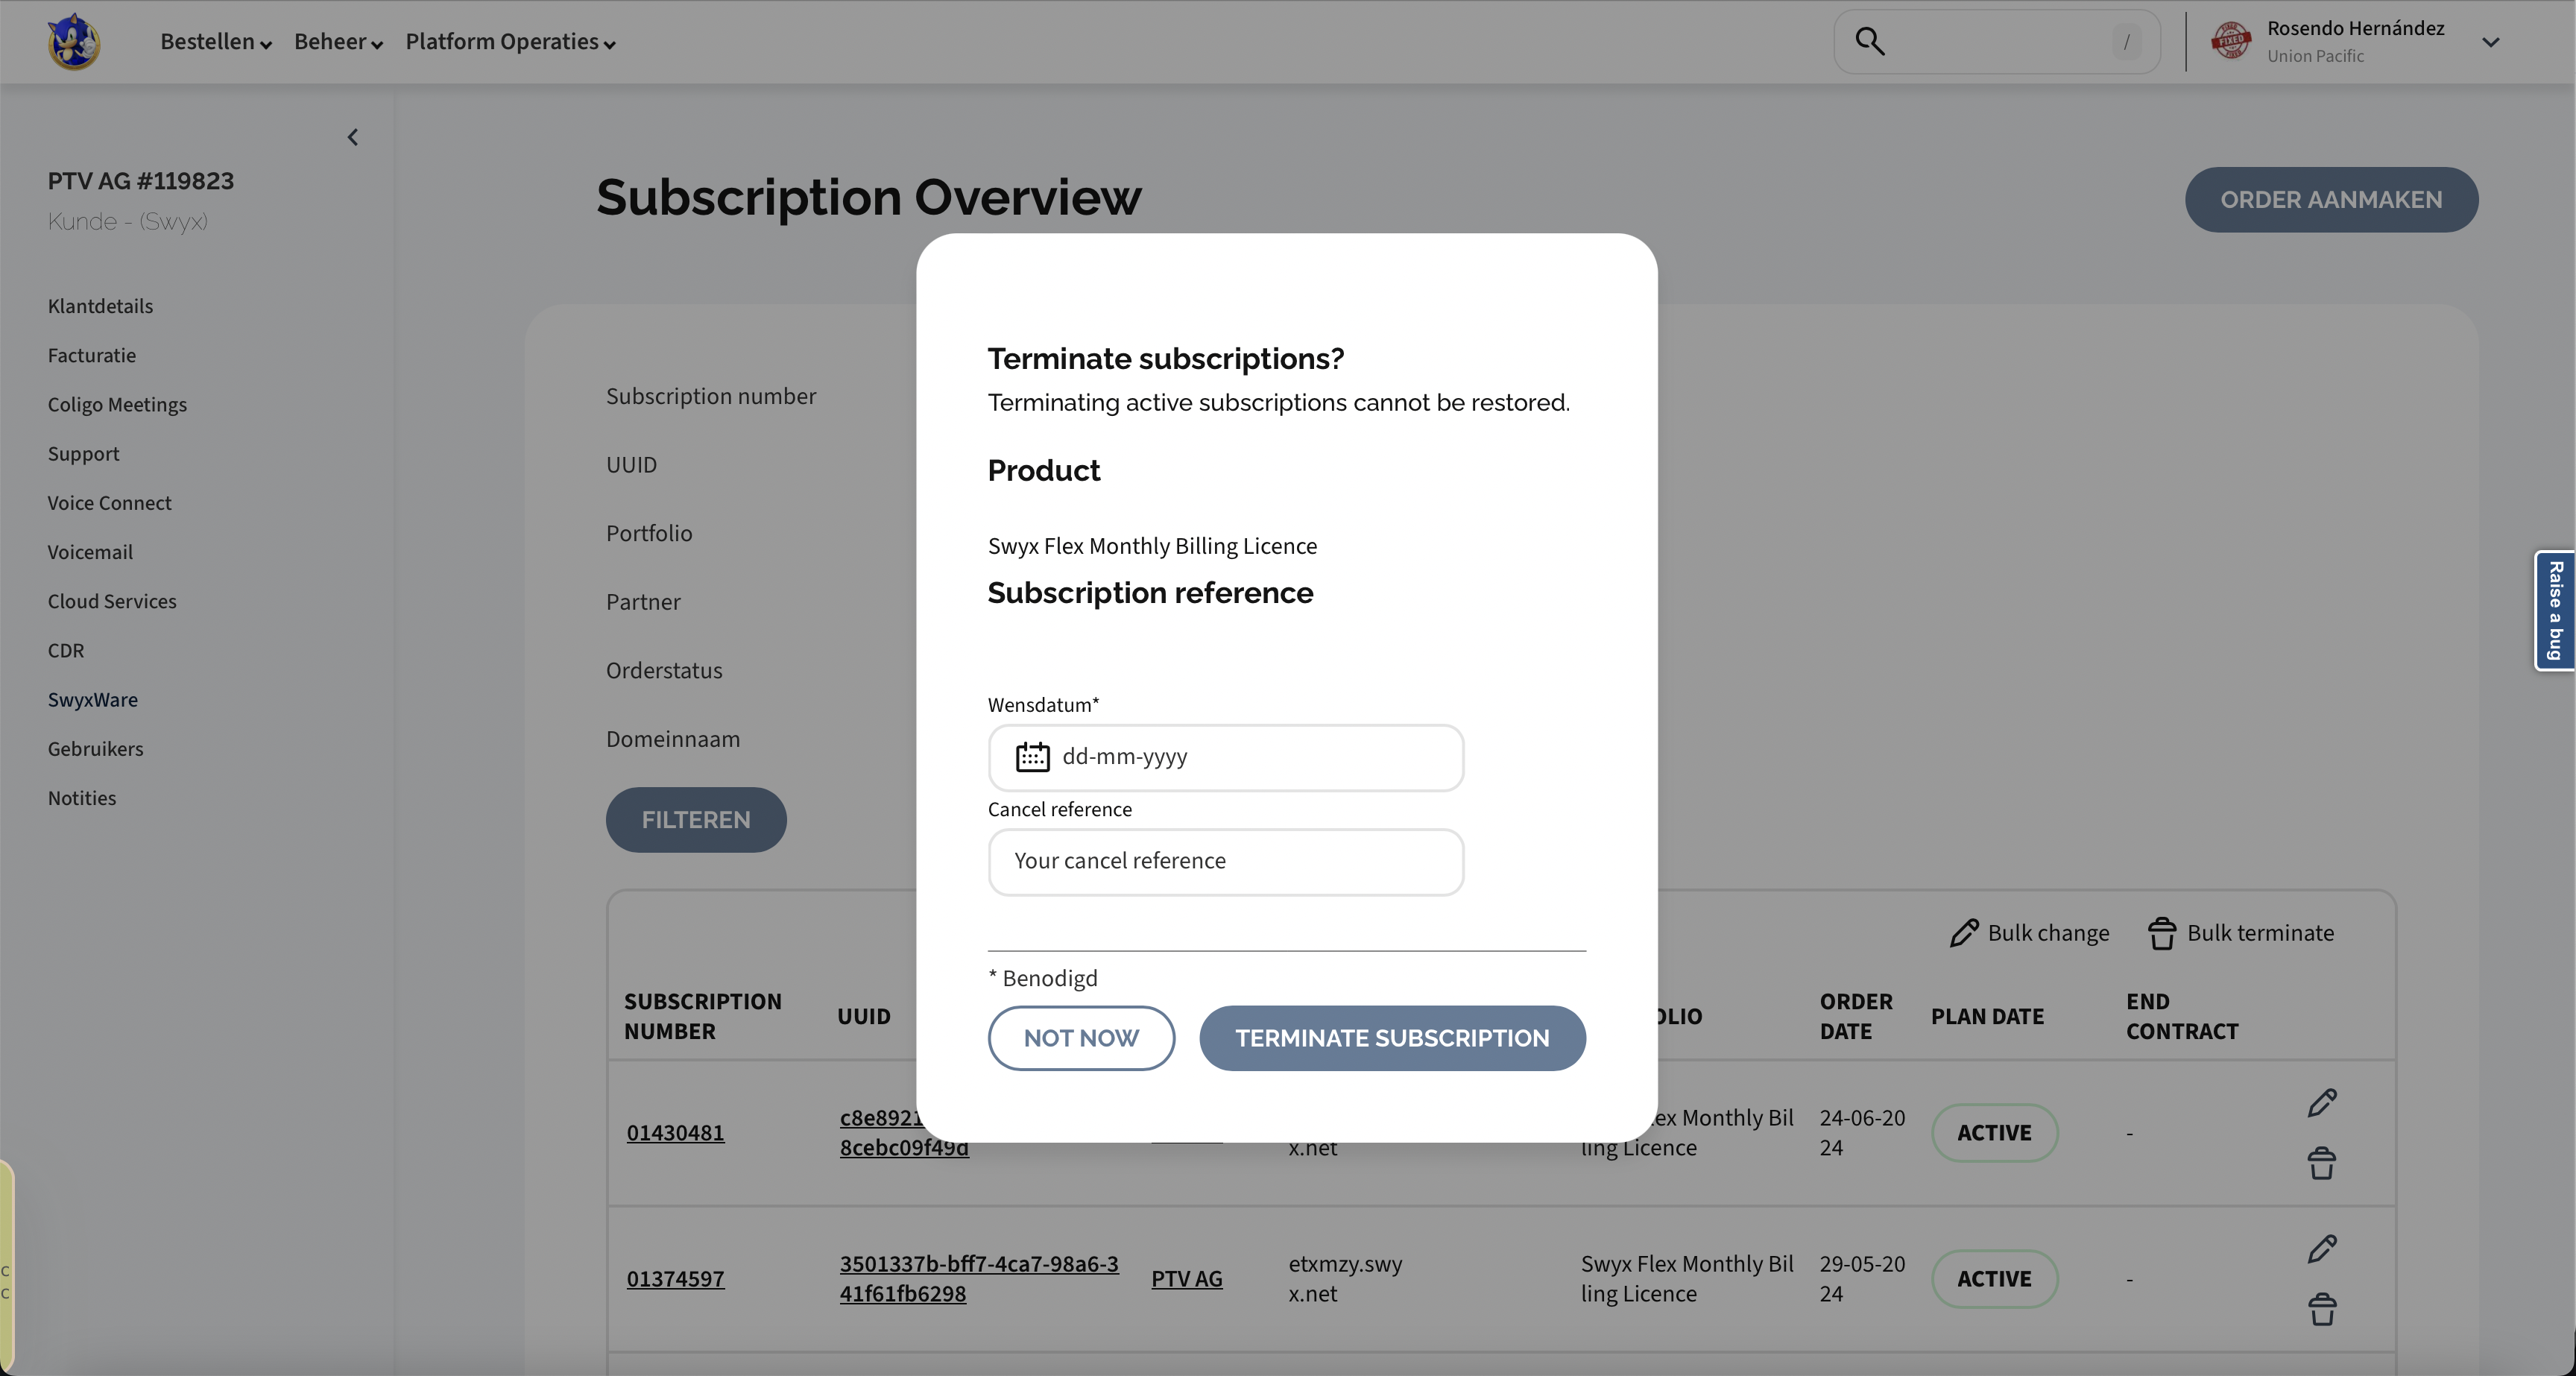Delete subscription 01374597 using its trash icon
Viewport: 2576px width, 1376px height.
pos(2324,1310)
